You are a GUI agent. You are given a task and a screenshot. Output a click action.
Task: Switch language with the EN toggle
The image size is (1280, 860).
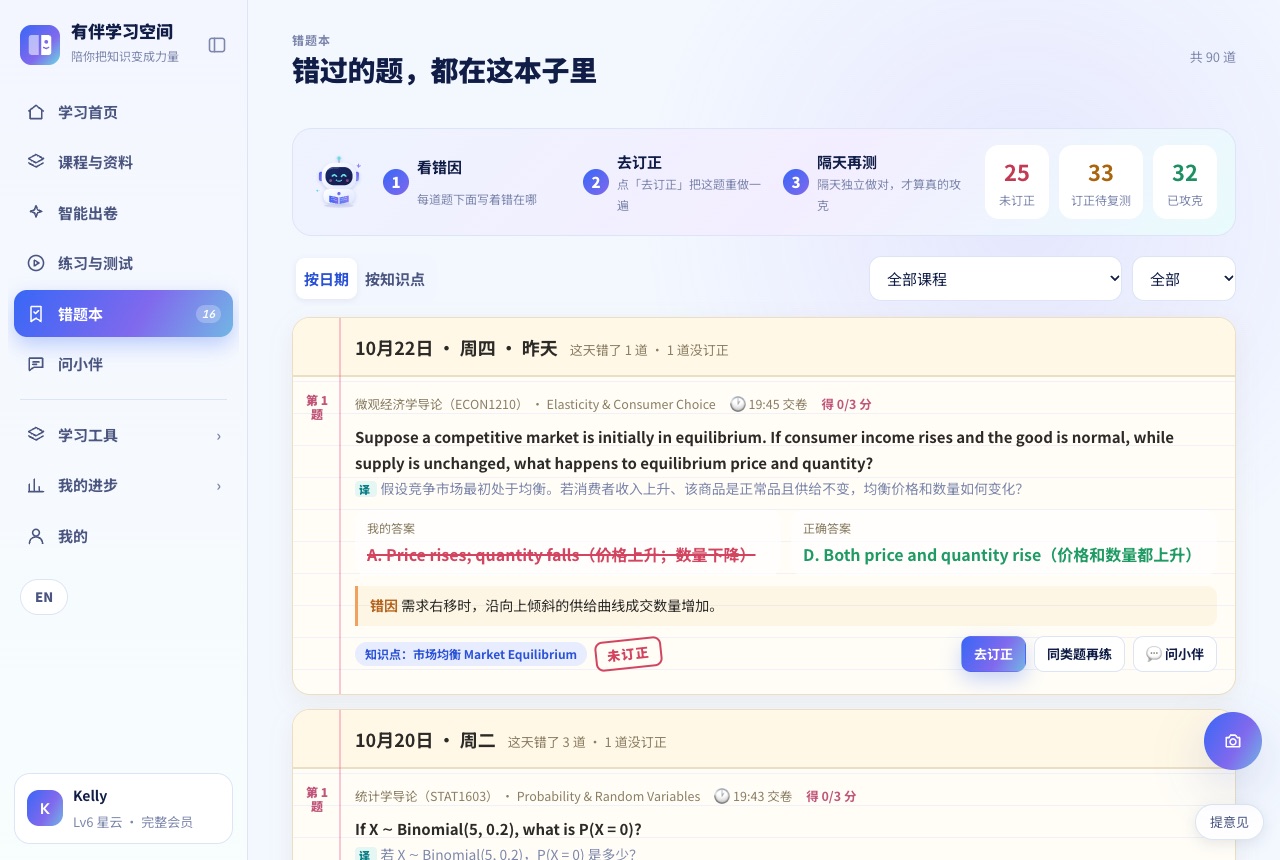(44, 597)
